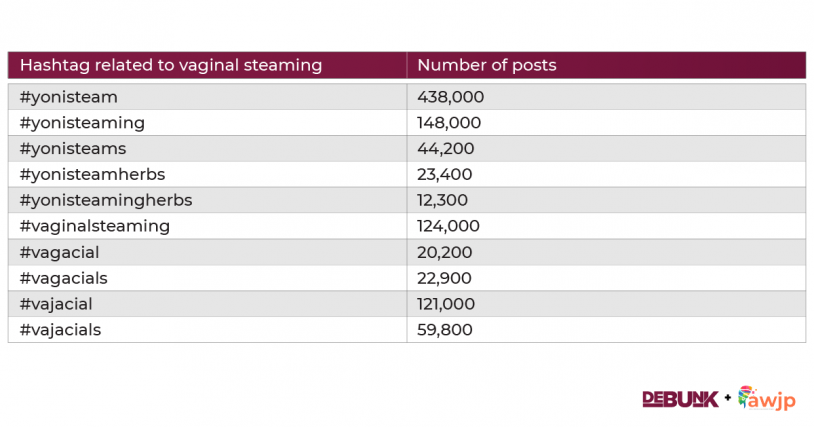Select the #yonisteamingherbs hashtag cell
The height and width of the screenshot is (427, 814).
click(106, 200)
